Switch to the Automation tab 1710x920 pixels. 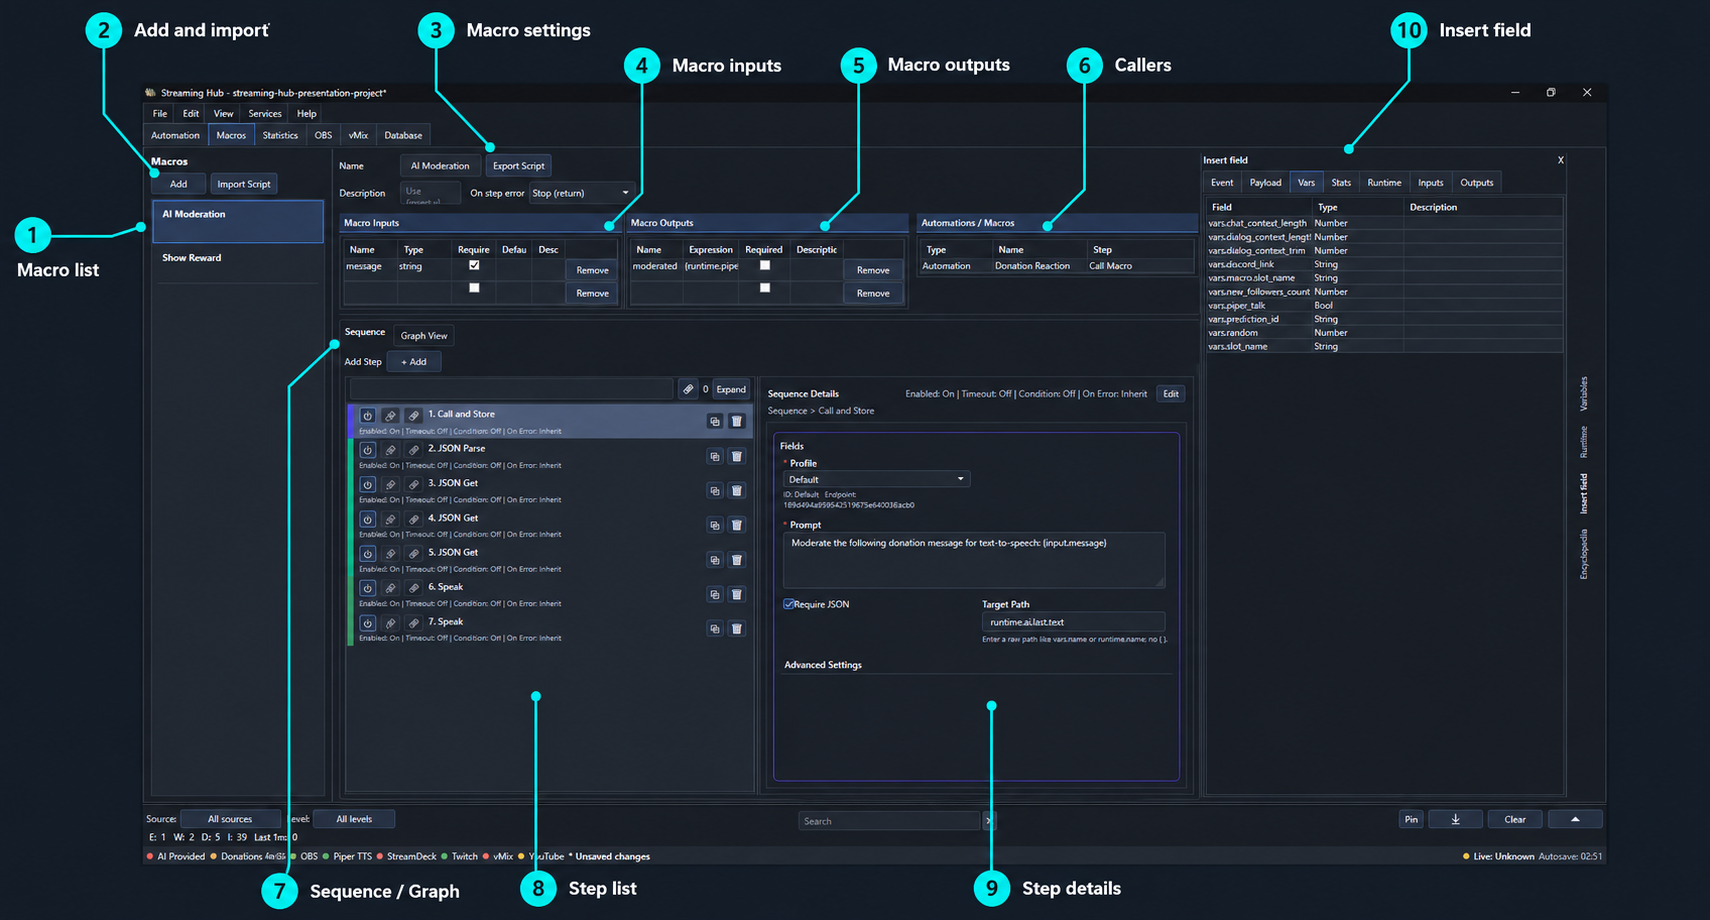pyautogui.click(x=176, y=135)
